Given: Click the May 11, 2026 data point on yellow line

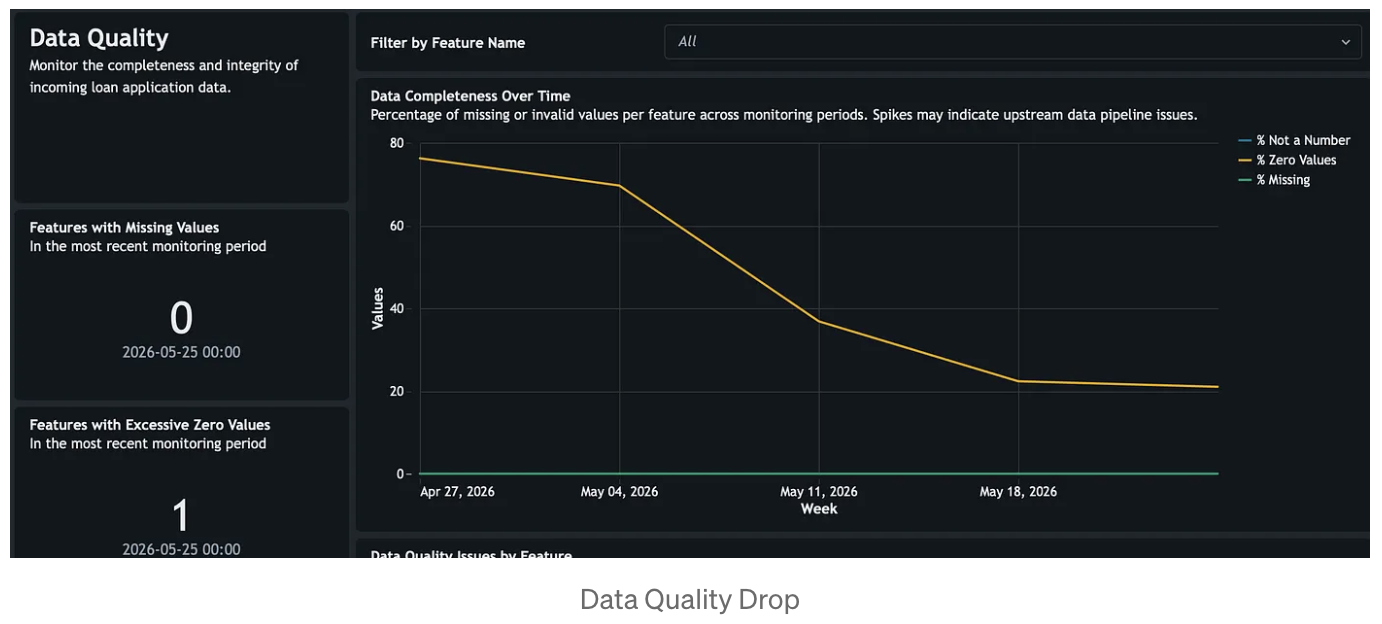Looking at the screenshot, I should [819, 321].
